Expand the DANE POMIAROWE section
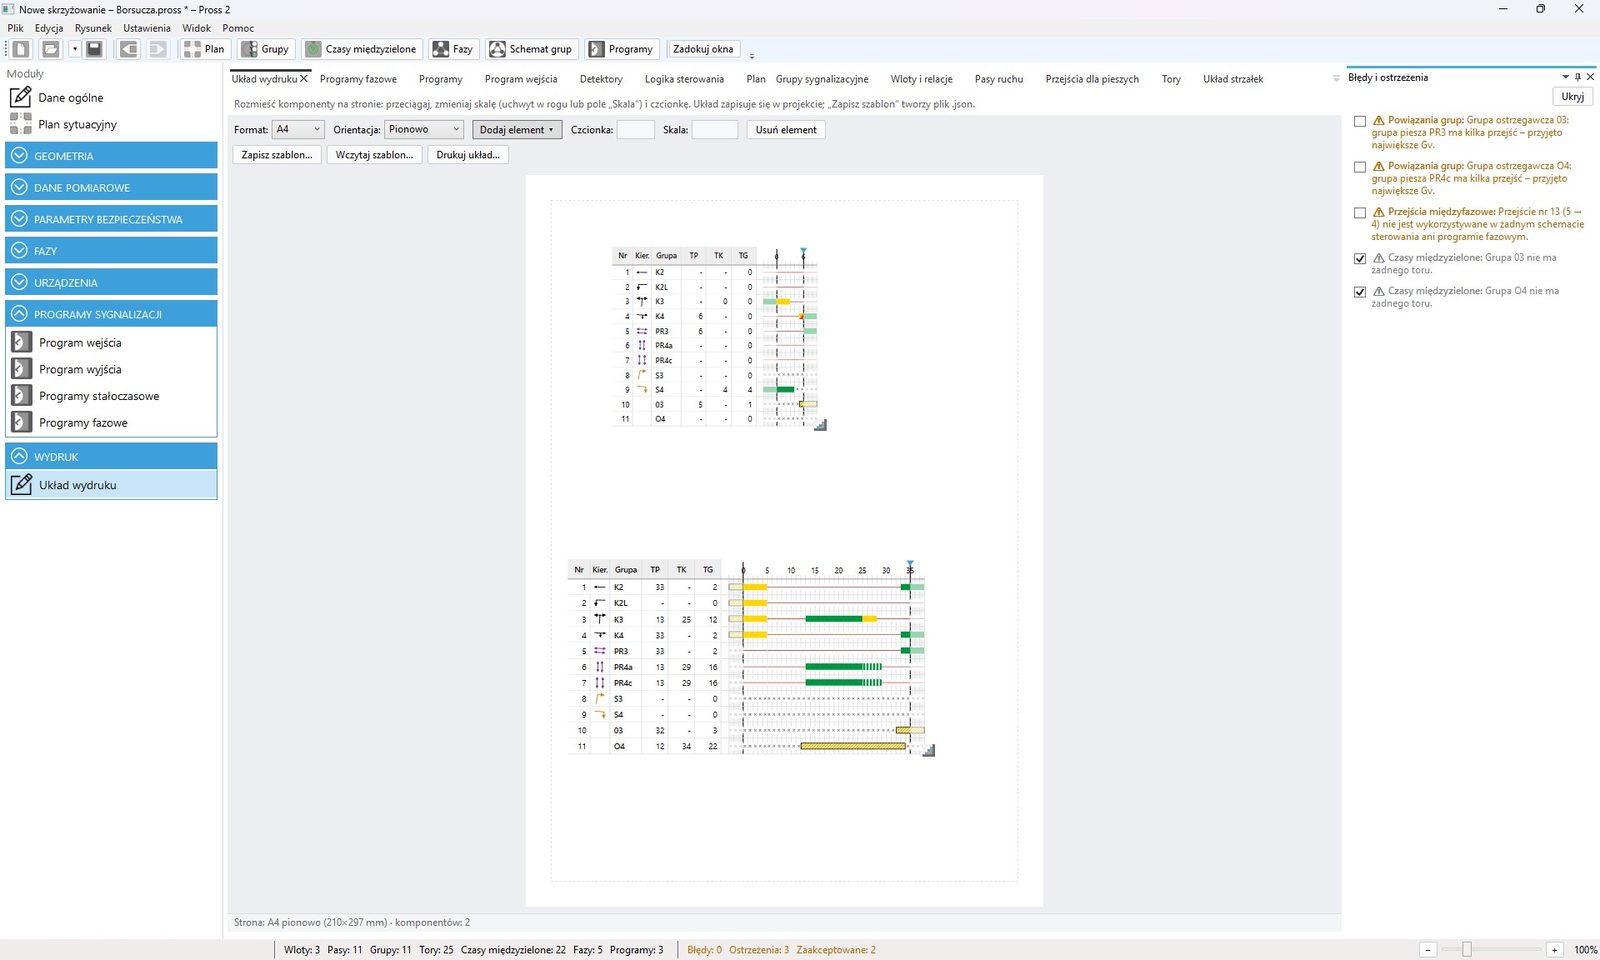The width and height of the screenshot is (1600, 960). 111,187
